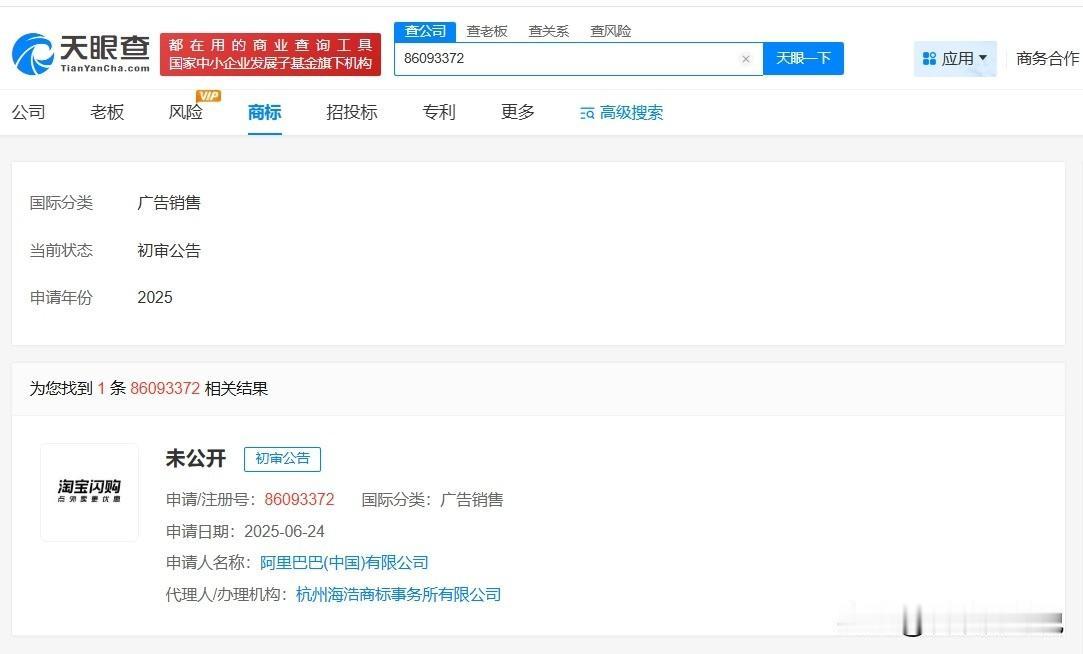The width and height of the screenshot is (1083, 654).
Task: Open the 未公开 trademark result title
Action: [195, 458]
